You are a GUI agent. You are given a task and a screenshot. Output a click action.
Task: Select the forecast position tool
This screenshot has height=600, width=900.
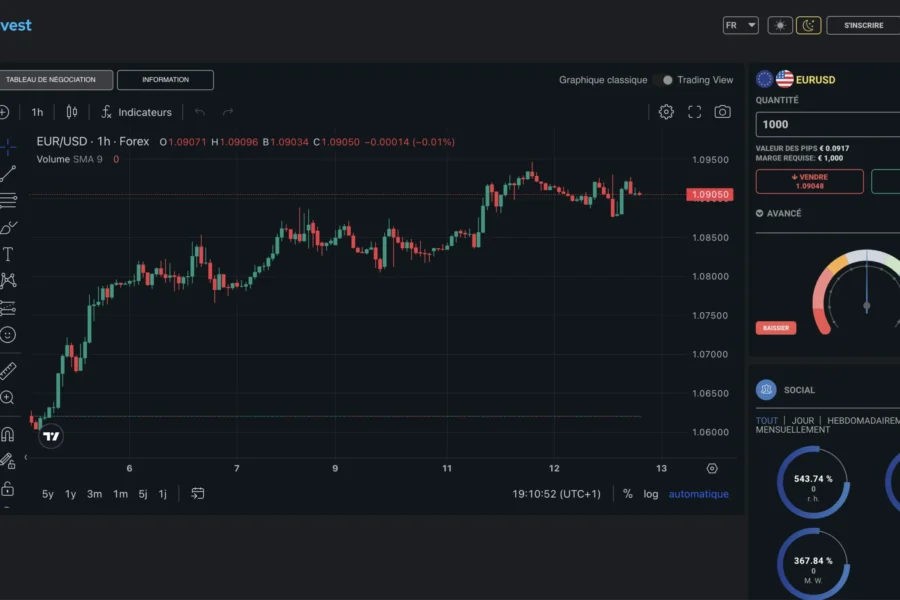[7, 308]
